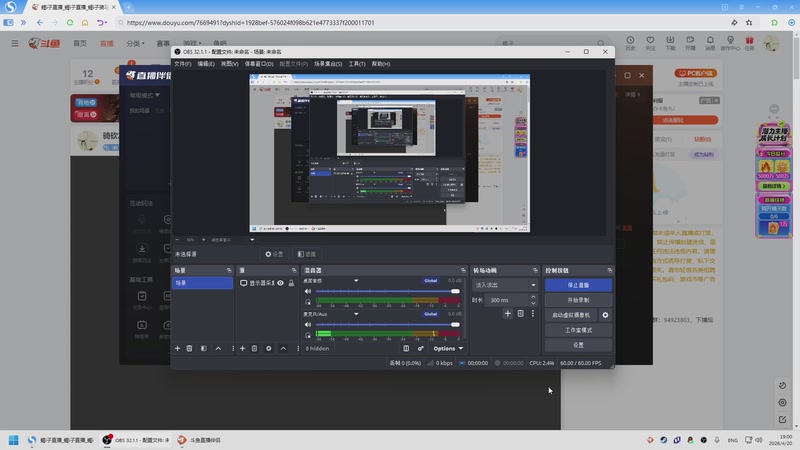Remove transition using the trash icon
Screen dimensions: 800x450
[520, 313]
